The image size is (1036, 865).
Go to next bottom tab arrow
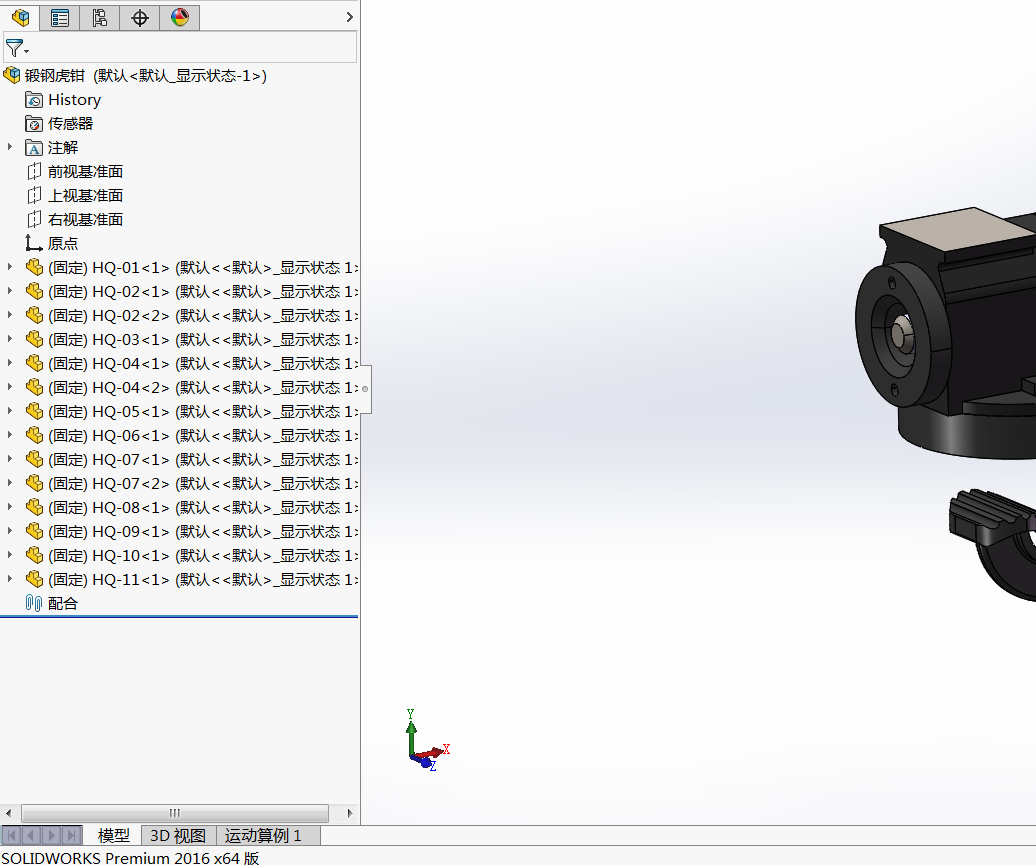[x=52, y=835]
